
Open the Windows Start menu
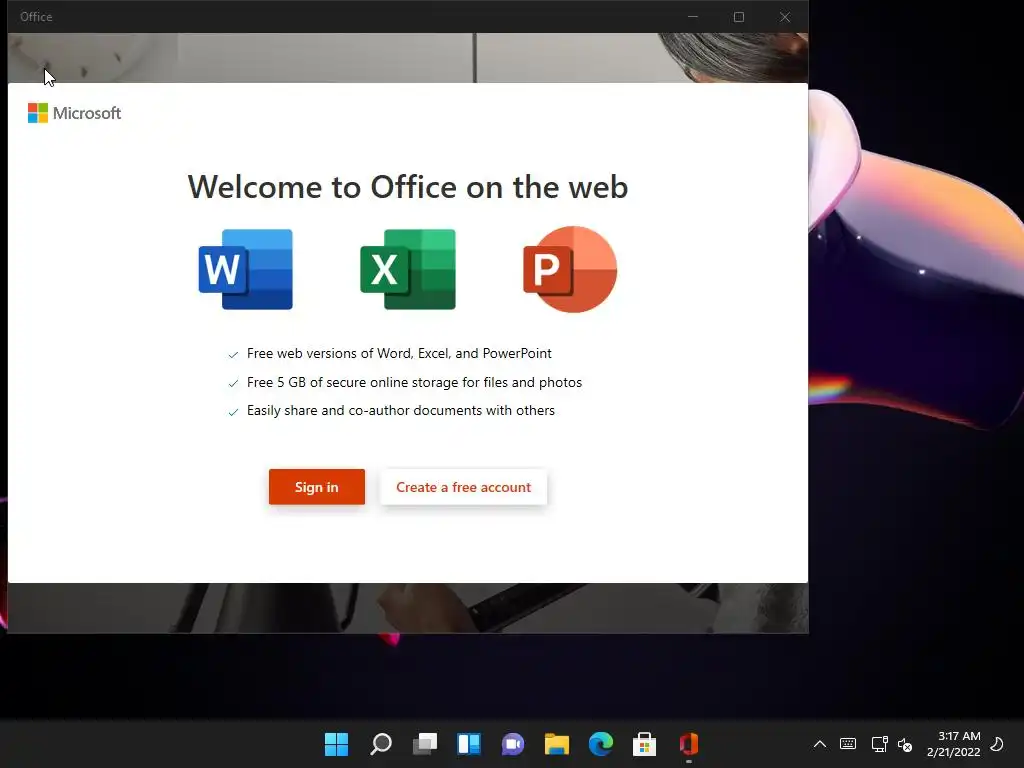336,744
